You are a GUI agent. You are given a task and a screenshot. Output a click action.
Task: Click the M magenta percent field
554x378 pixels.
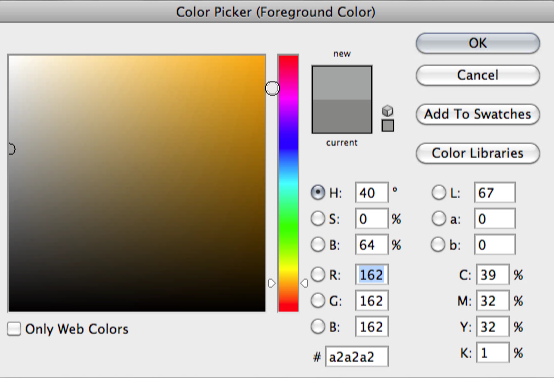[x=493, y=301]
